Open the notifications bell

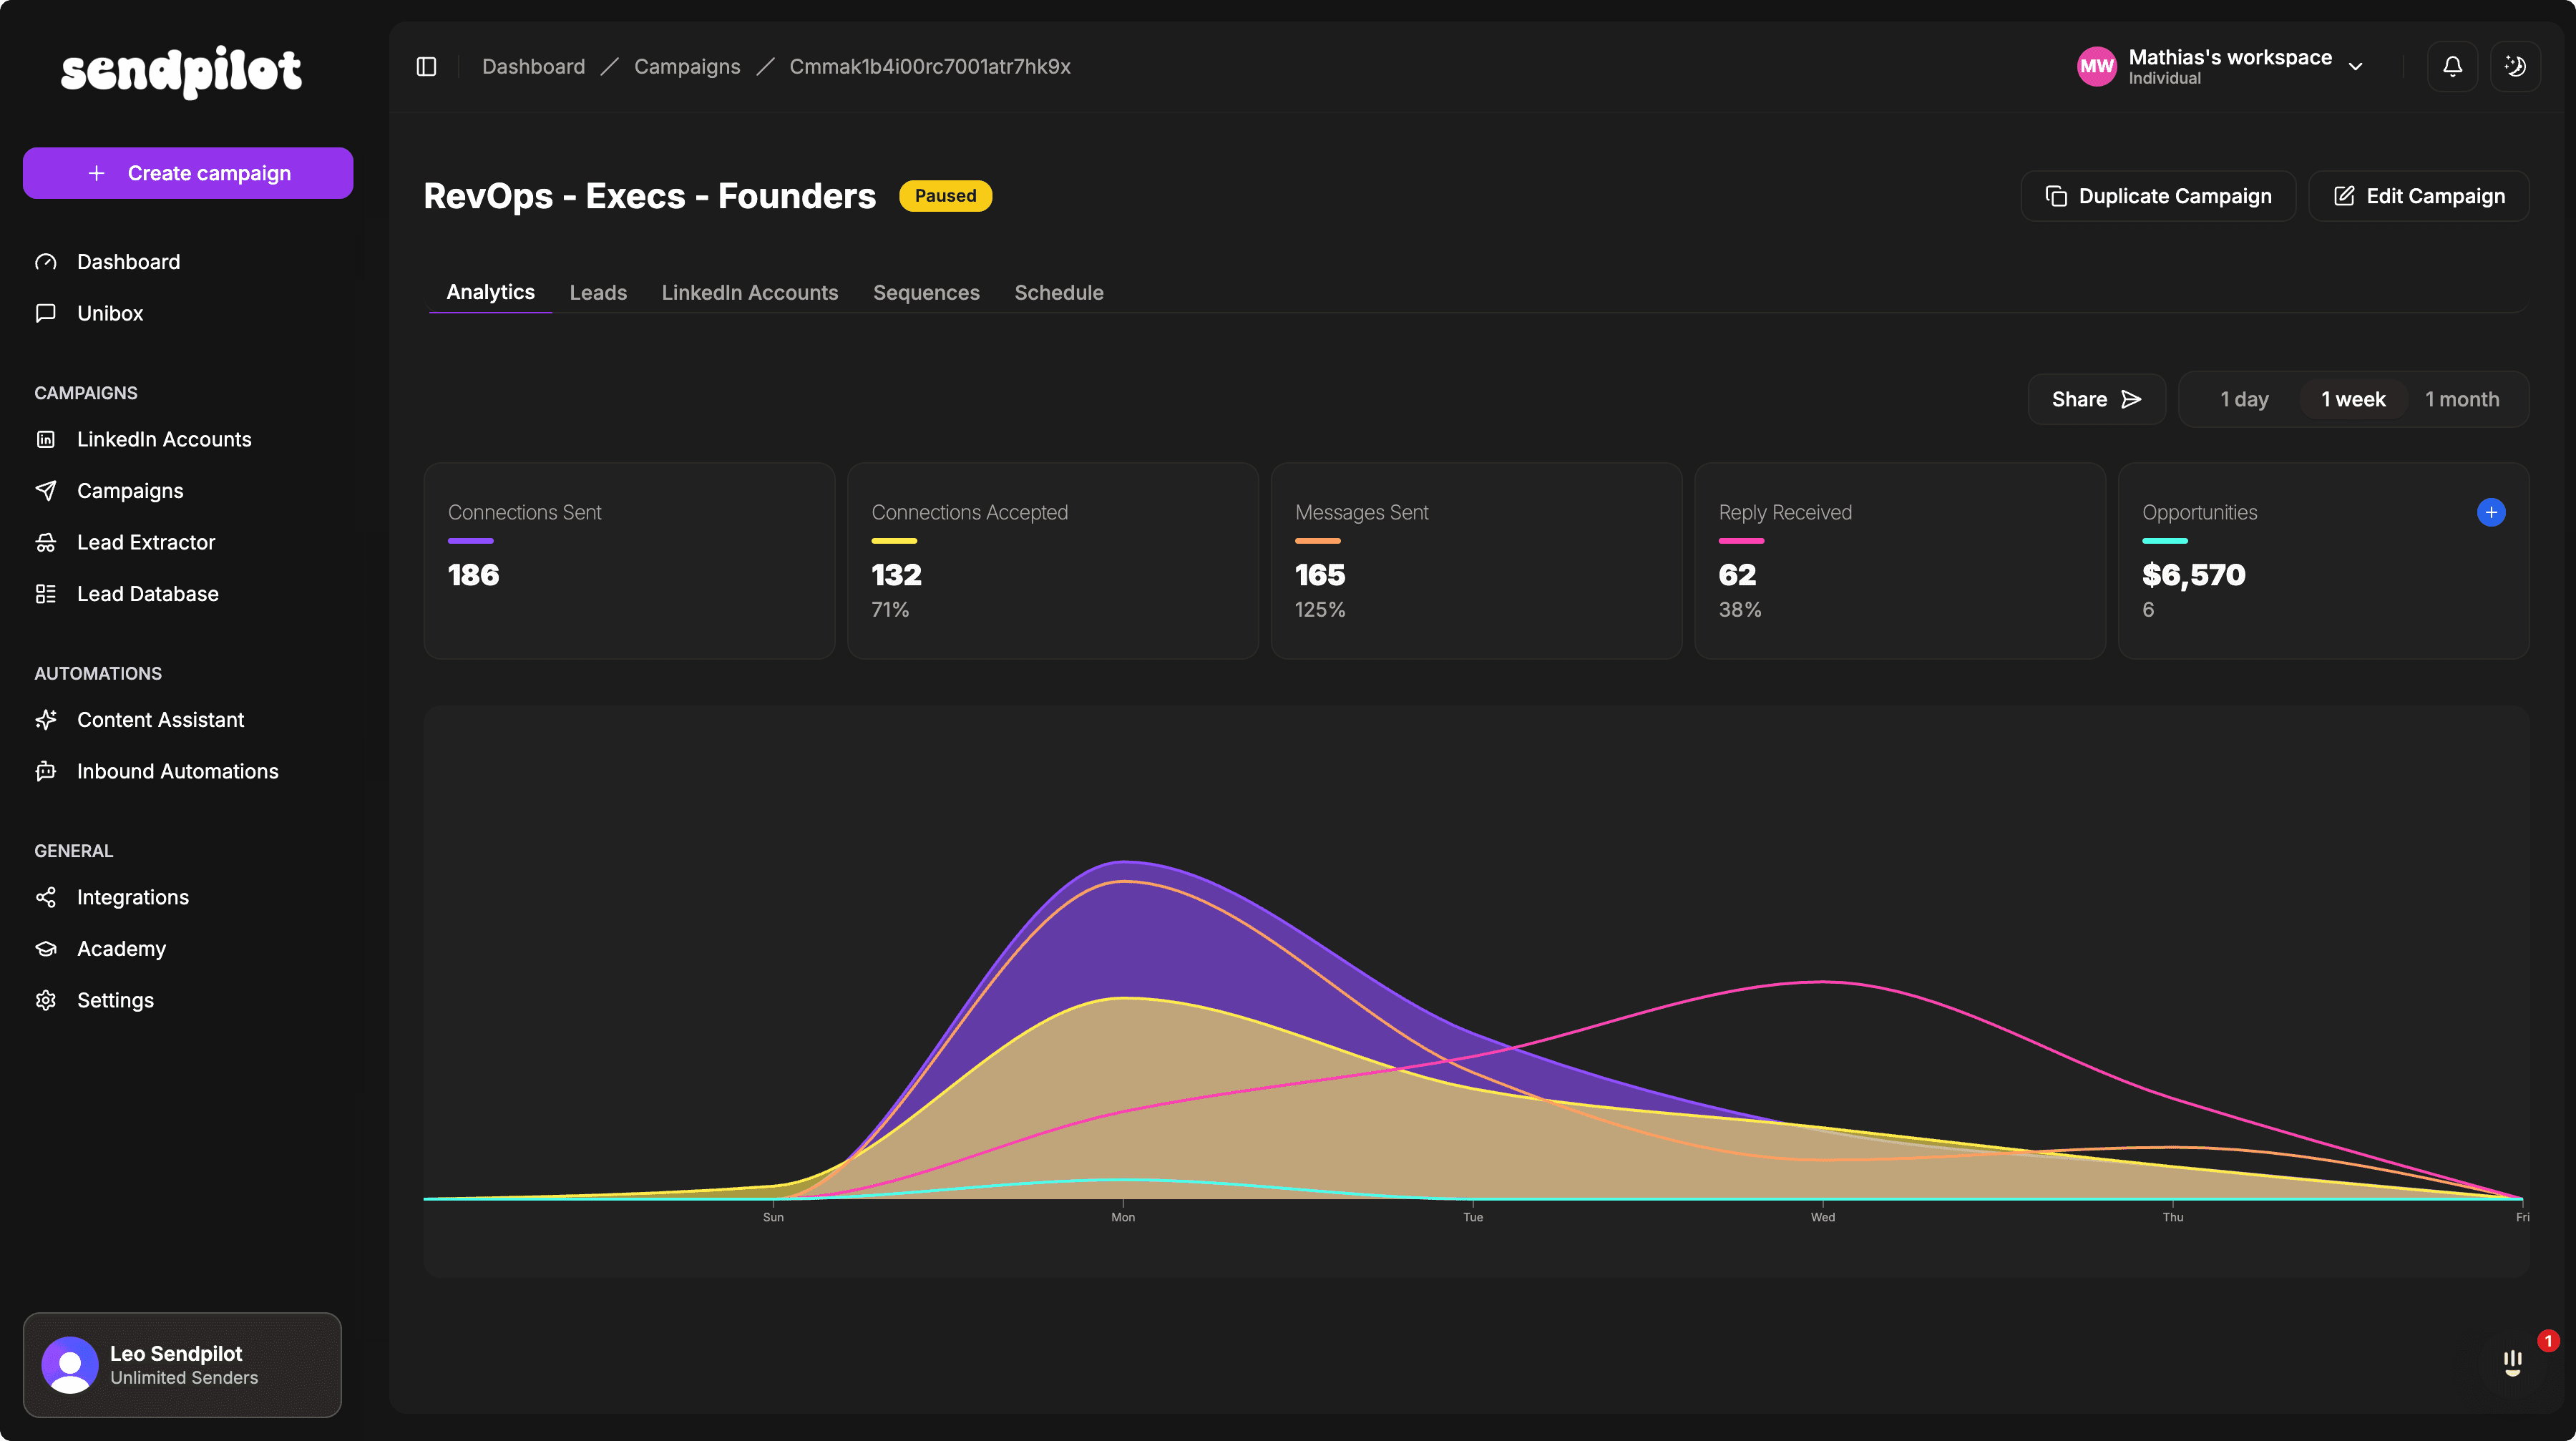click(2452, 66)
